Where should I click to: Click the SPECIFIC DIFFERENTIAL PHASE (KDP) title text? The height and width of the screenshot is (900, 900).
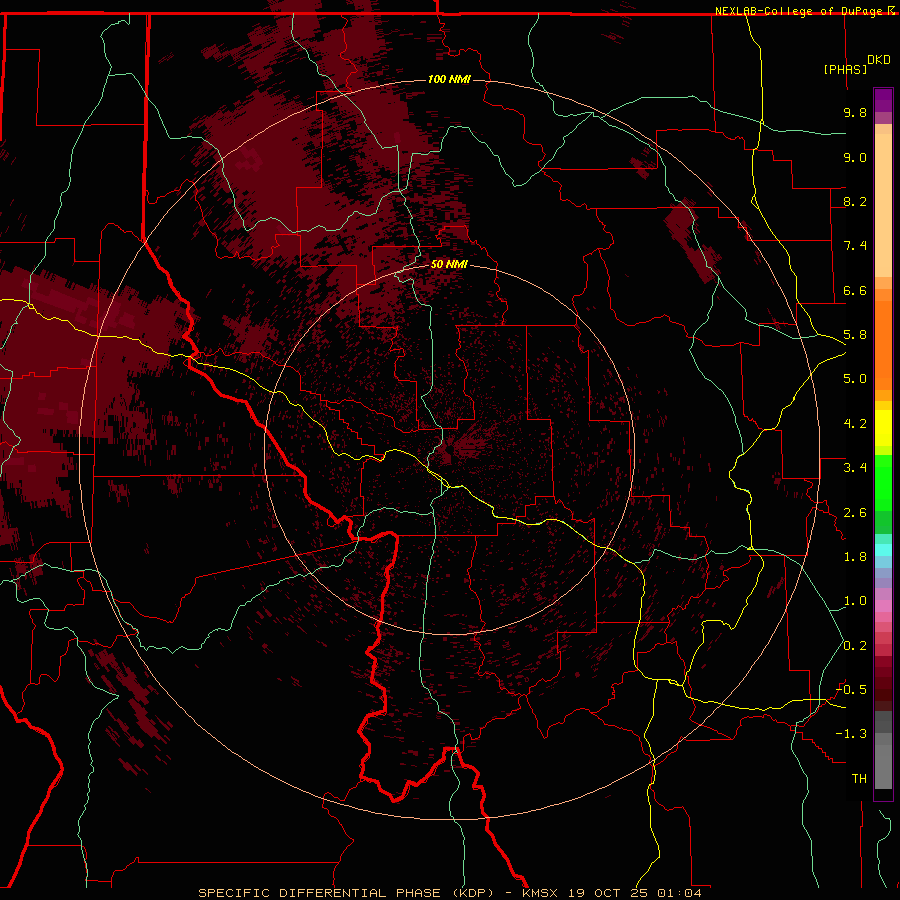coord(346,893)
